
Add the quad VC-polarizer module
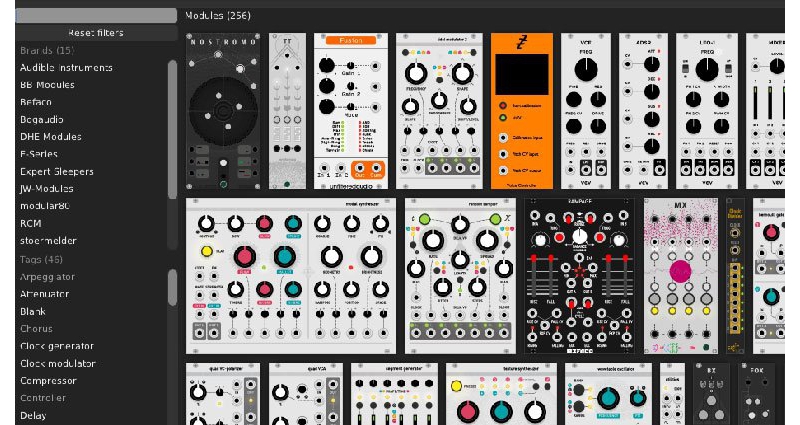coord(223,394)
